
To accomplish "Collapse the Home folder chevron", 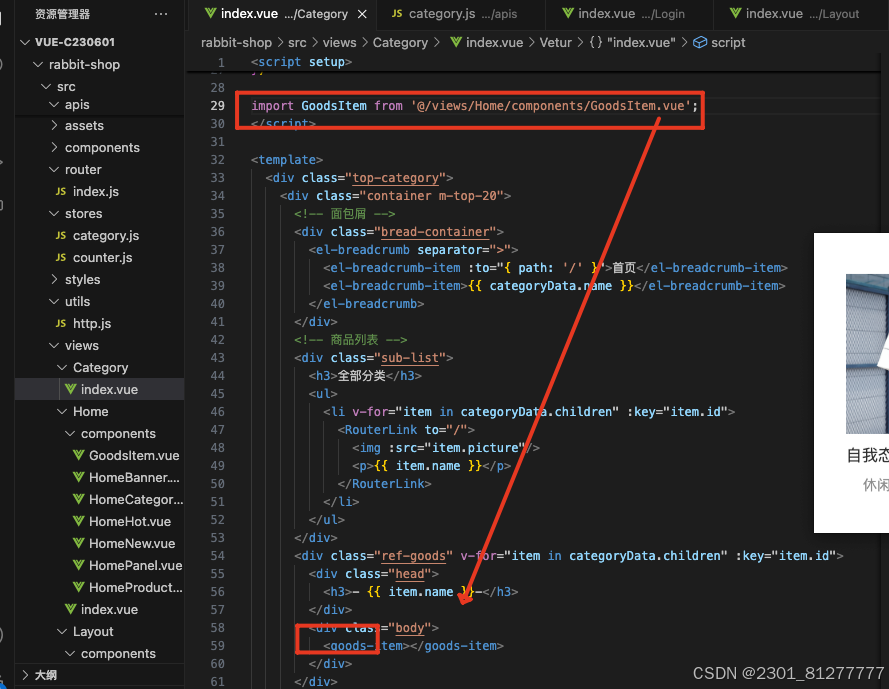I will 62,412.
